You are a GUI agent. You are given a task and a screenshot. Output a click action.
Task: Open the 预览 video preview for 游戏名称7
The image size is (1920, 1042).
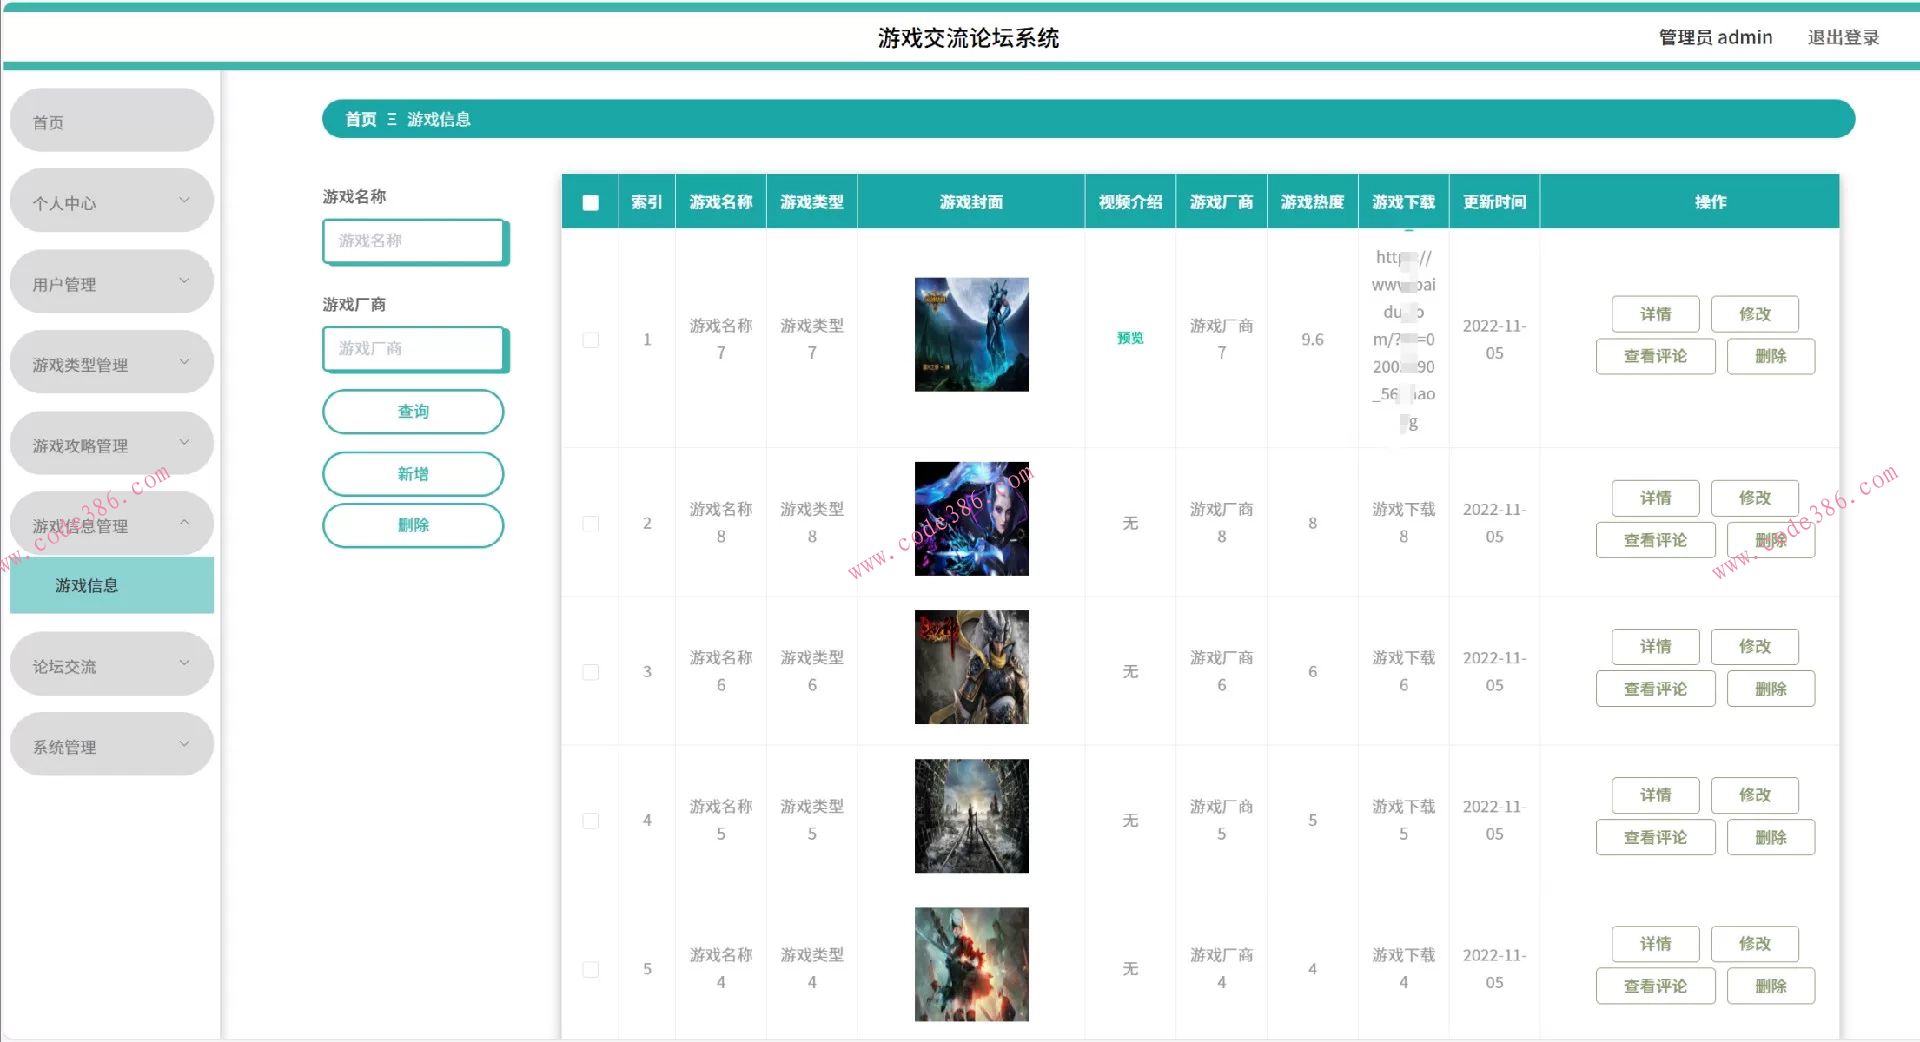tap(1129, 338)
